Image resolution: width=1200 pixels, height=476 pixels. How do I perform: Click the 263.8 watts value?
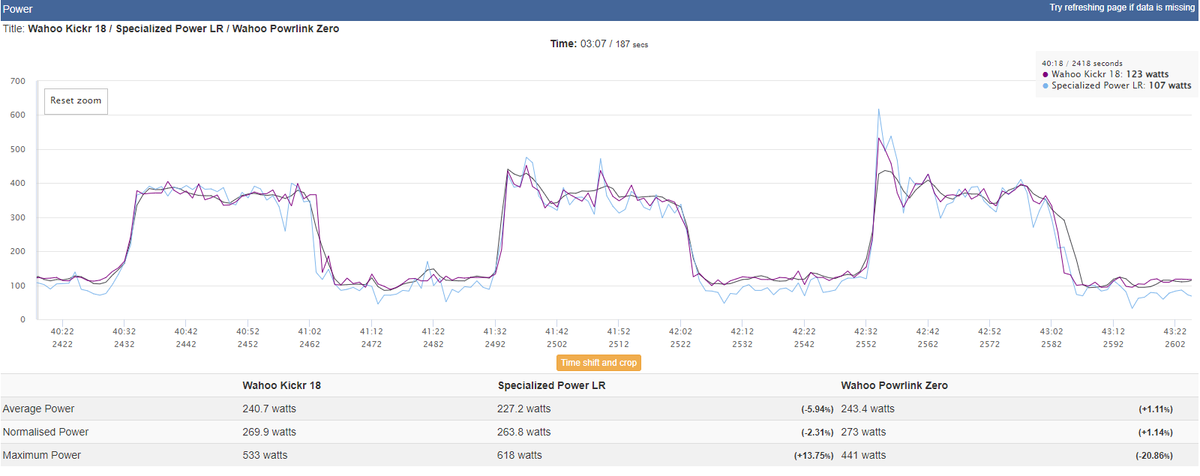point(524,432)
